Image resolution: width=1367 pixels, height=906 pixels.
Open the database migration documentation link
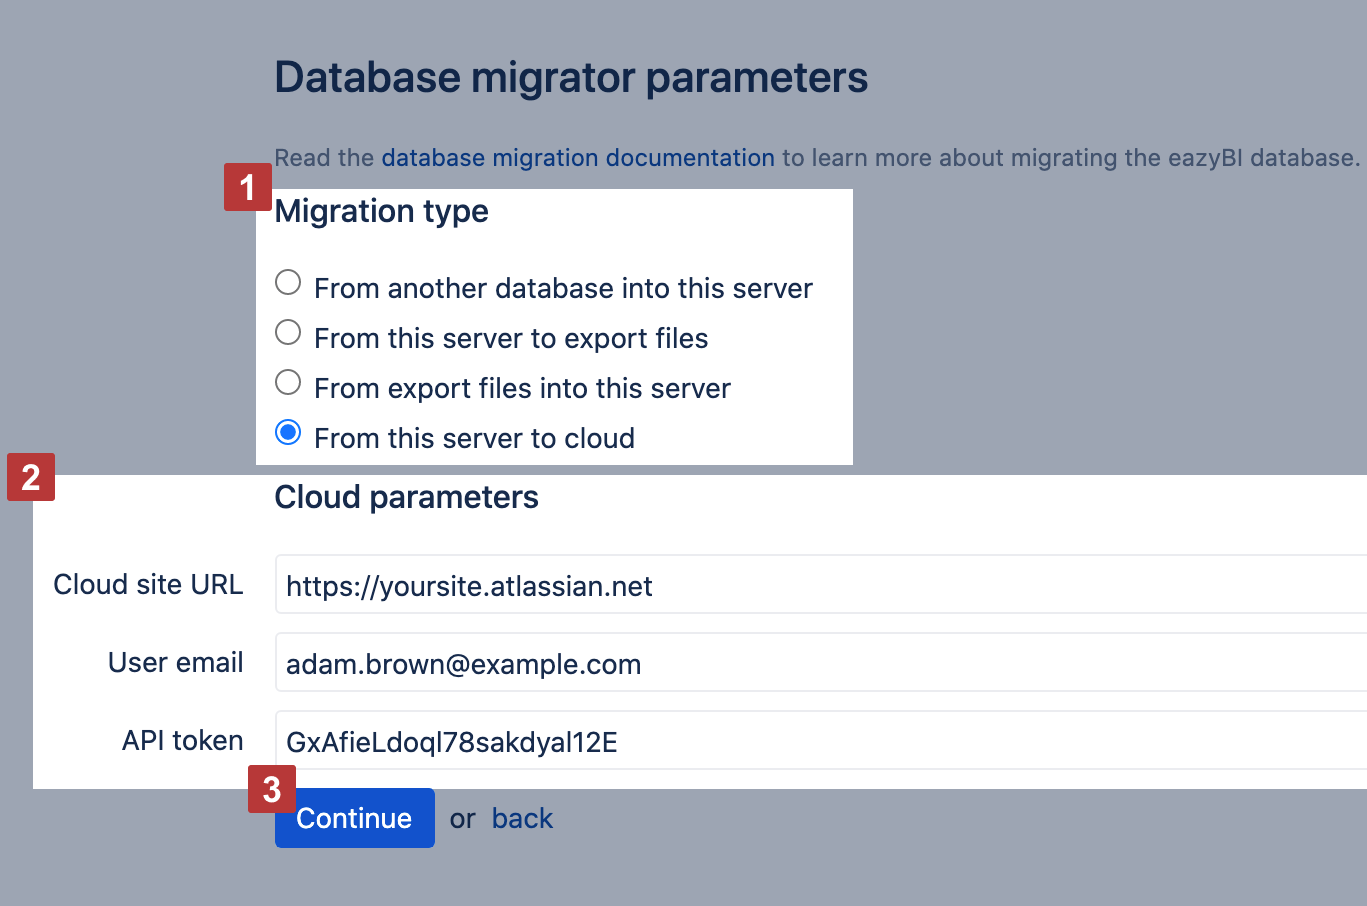point(578,158)
